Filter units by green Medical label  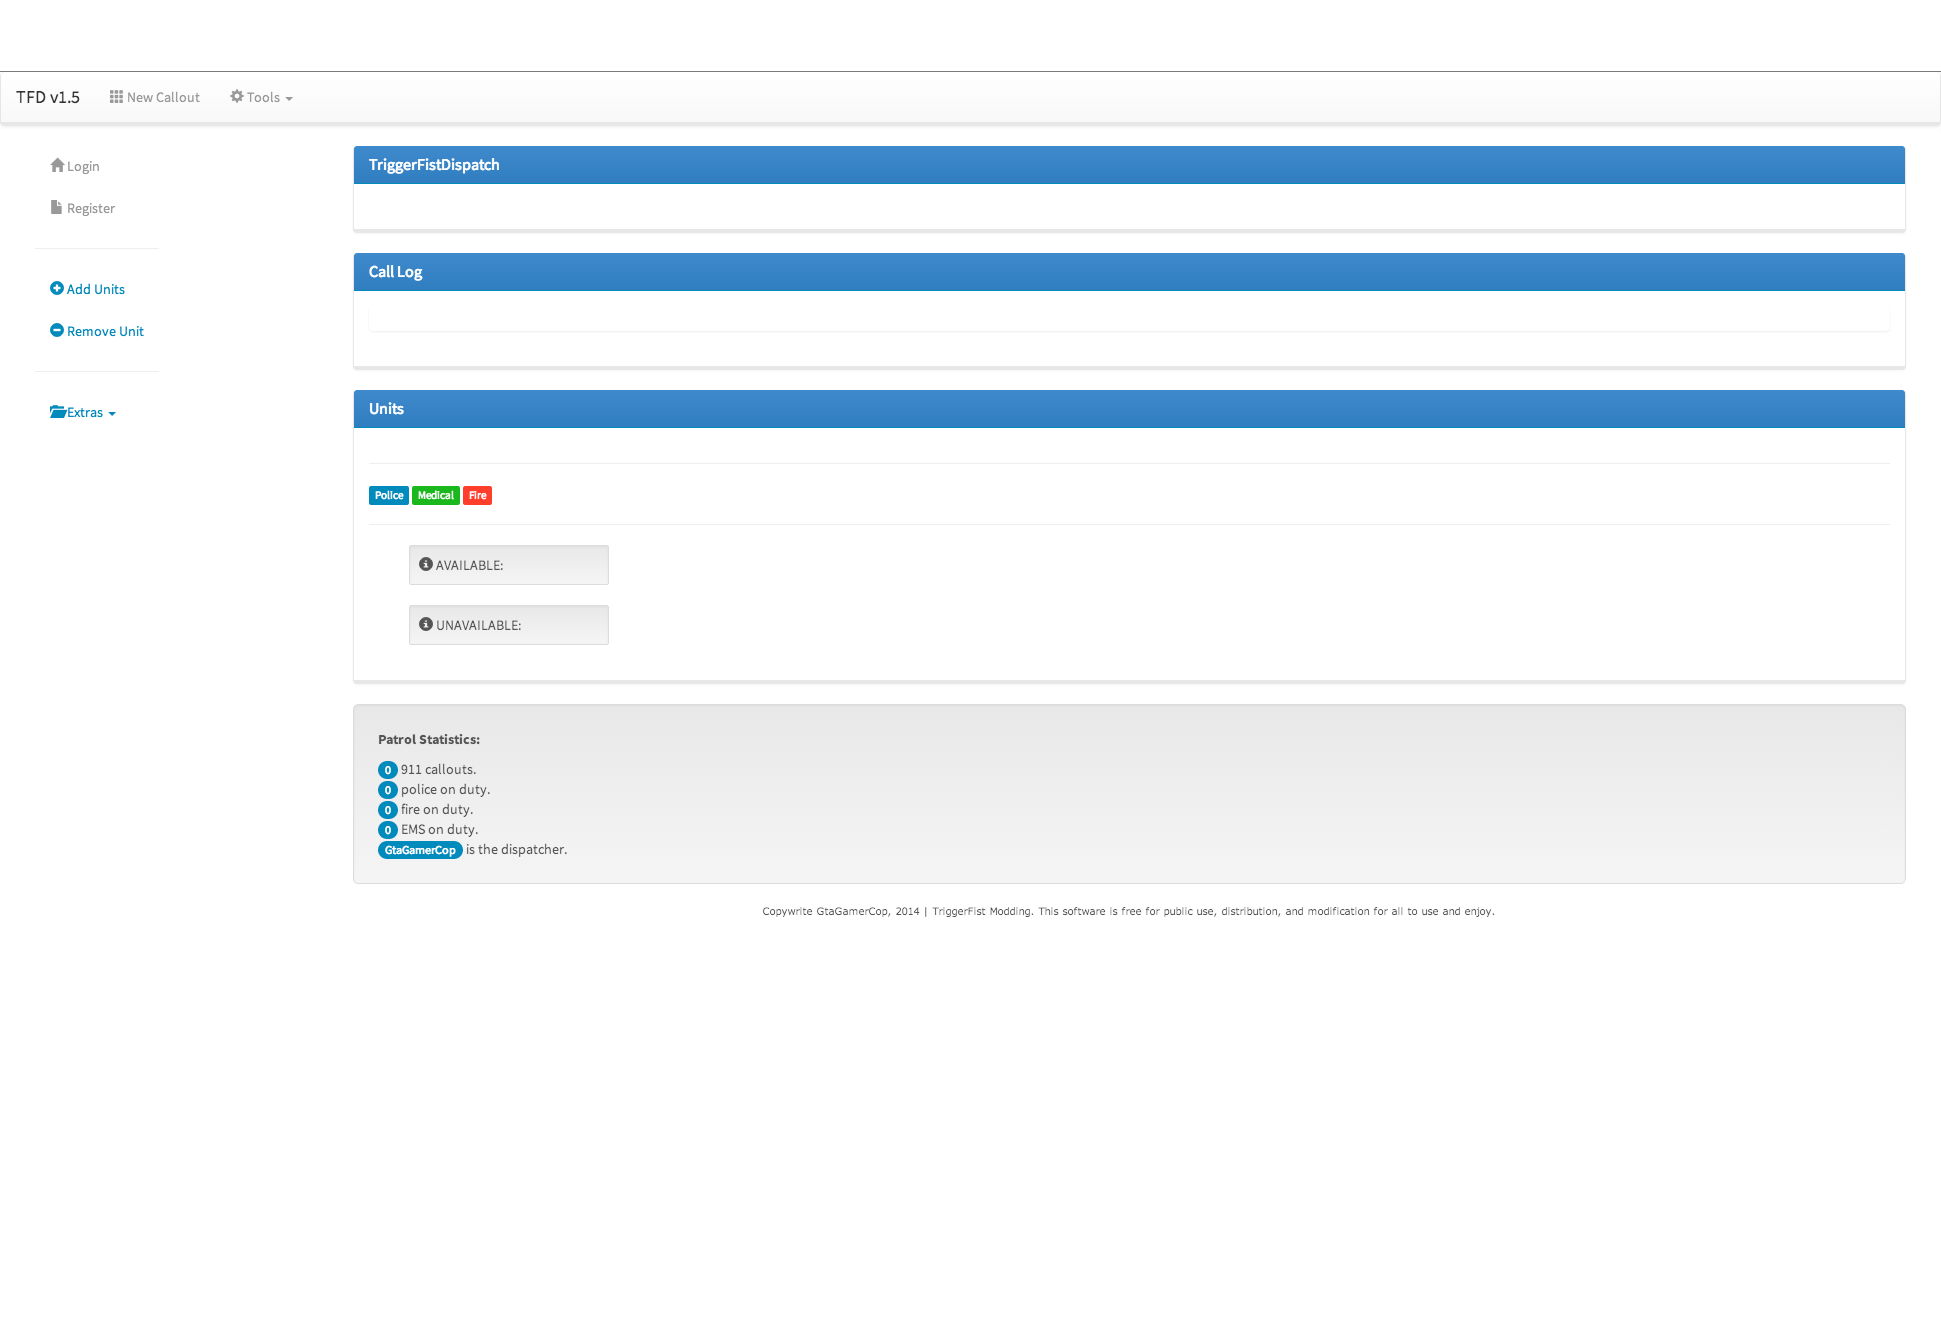pos(435,496)
